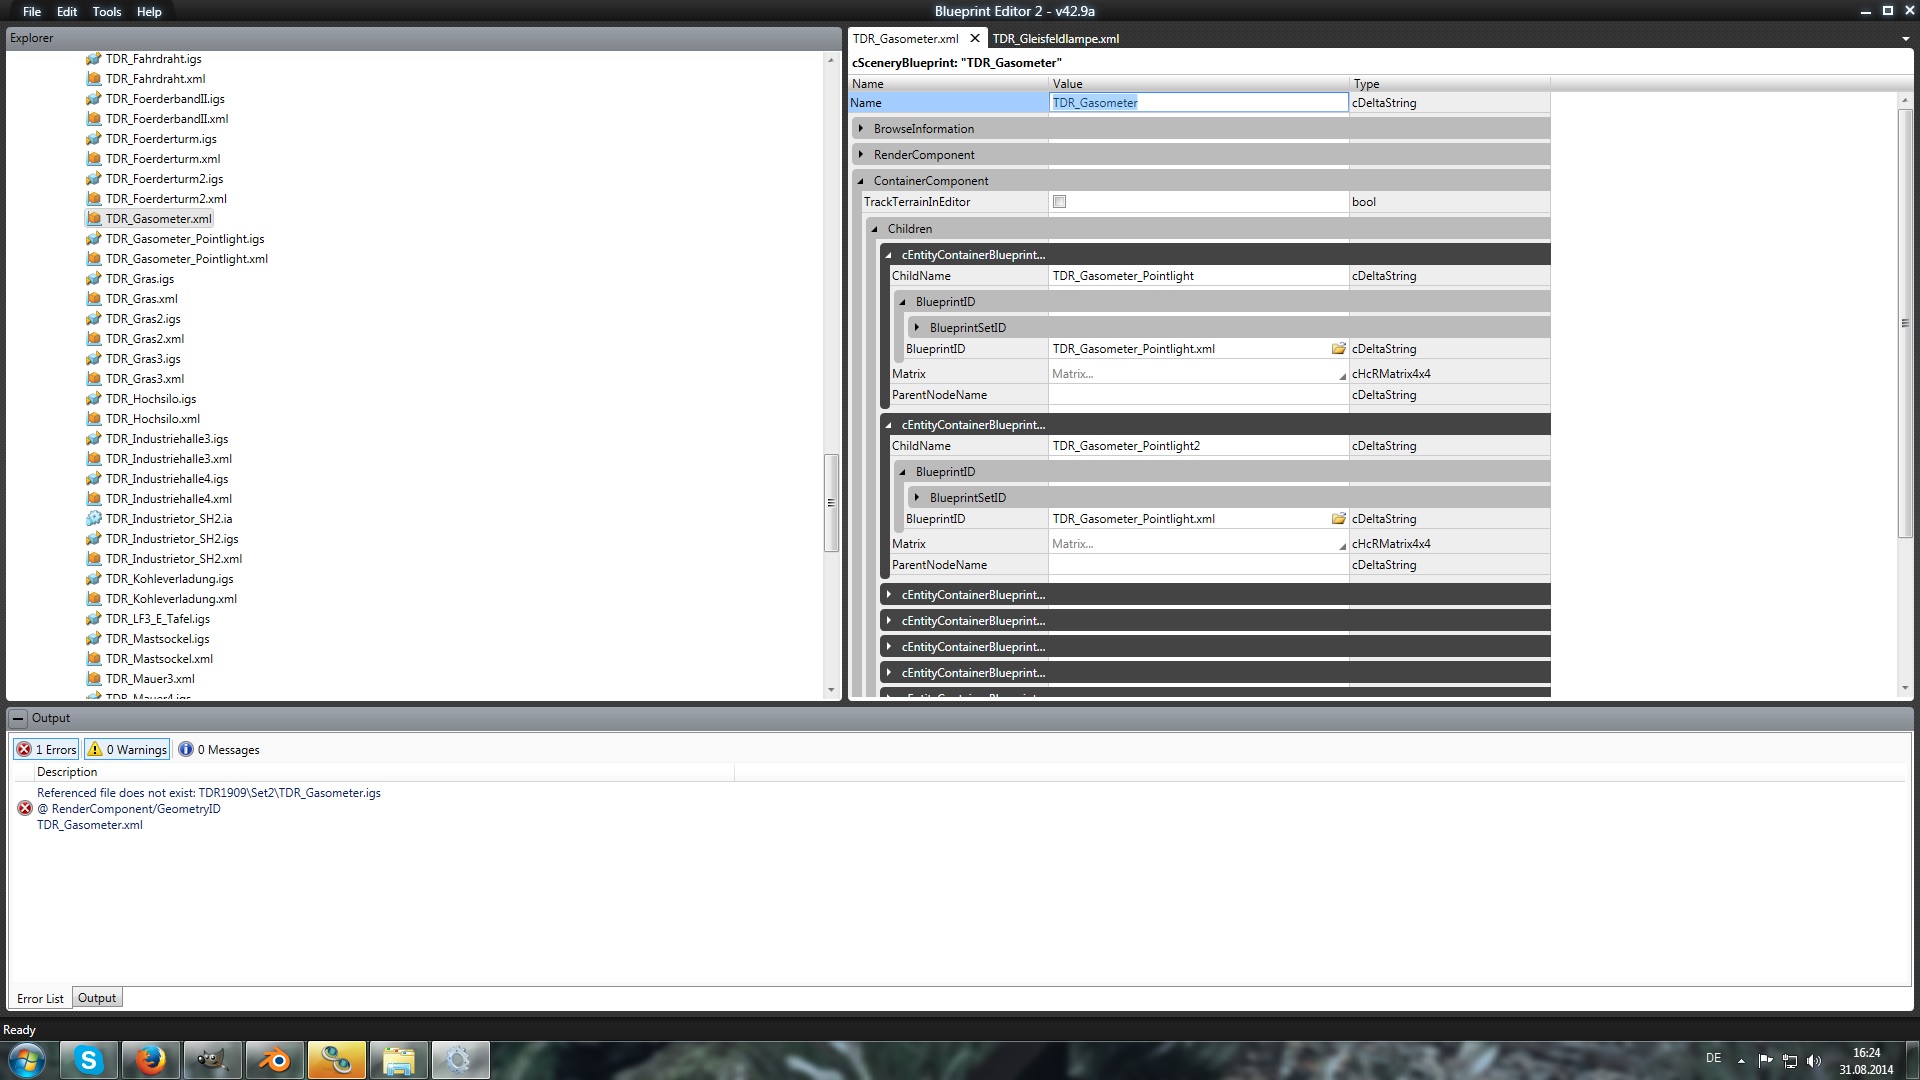The image size is (1920, 1080).
Task: Open Skype from the taskbar
Action: click(x=89, y=1060)
